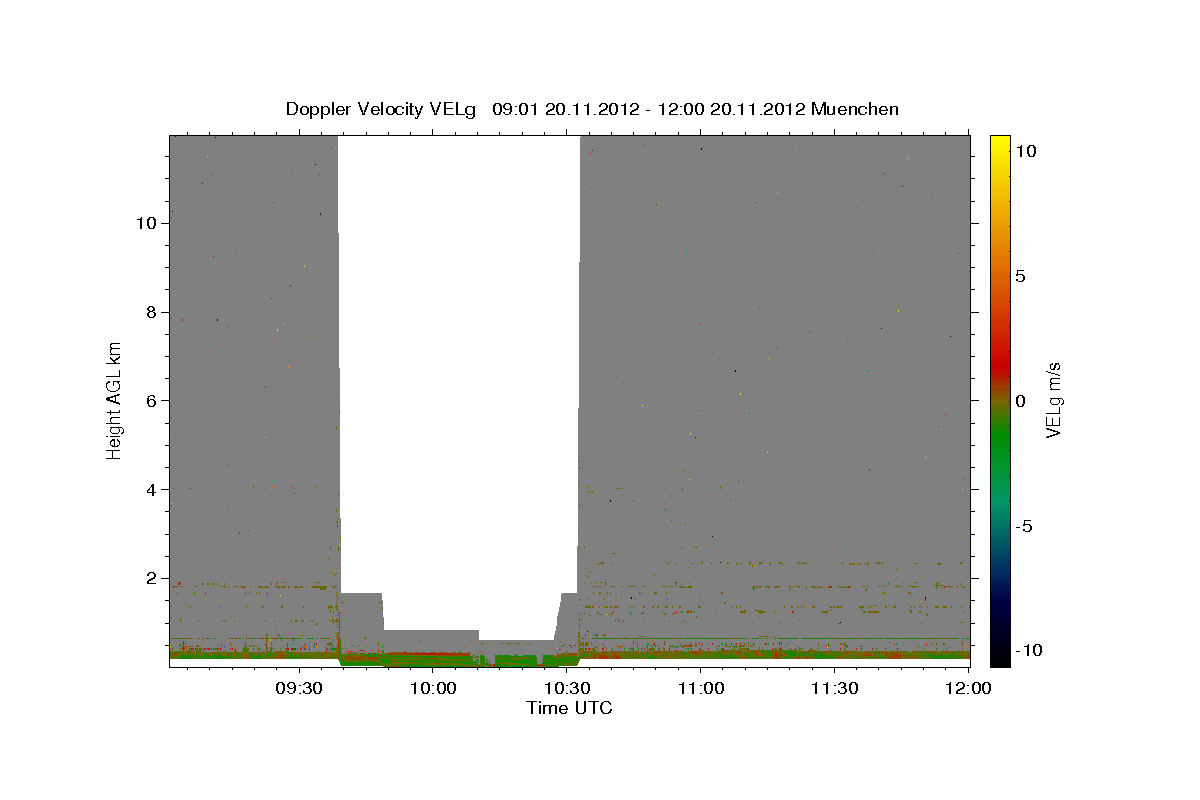The height and width of the screenshot is (800, 1200).
Task: Click the colorbar tick label 0
Action: coord(1020,401)
